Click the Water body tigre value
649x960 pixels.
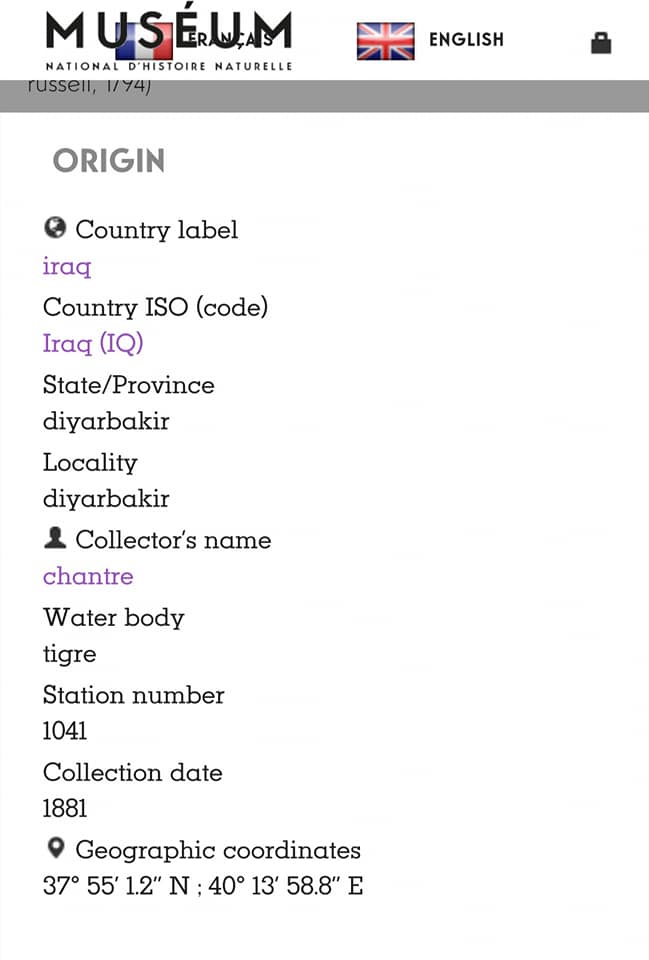(69, 654)
